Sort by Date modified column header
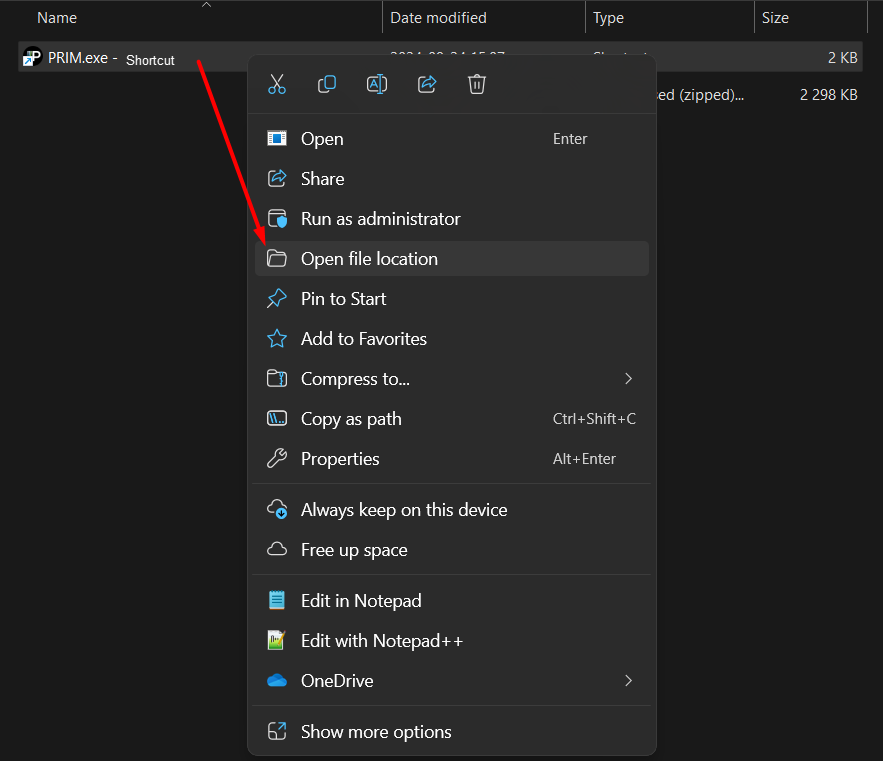883x761 pixels. click(438, 18)
